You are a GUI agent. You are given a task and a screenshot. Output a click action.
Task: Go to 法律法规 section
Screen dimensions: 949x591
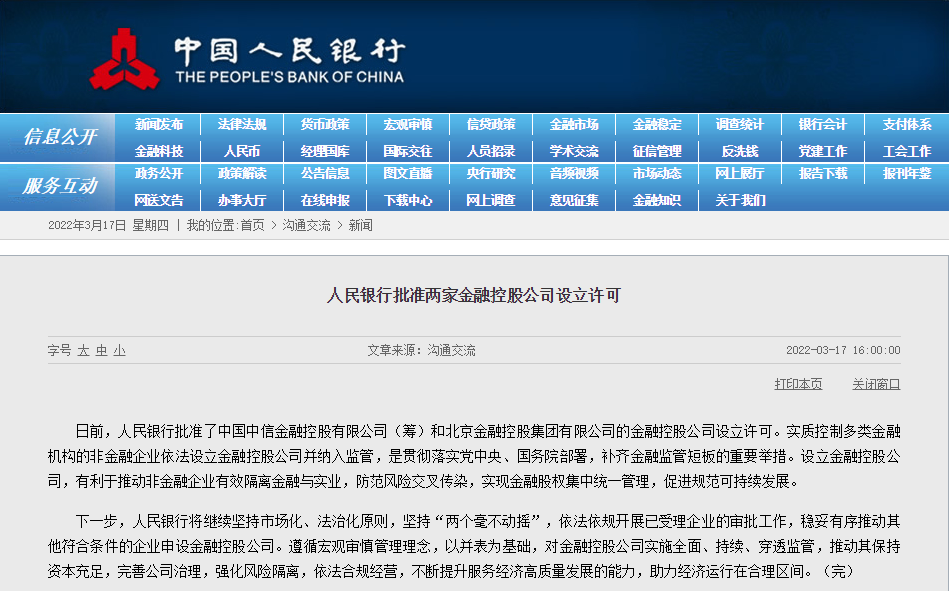click(242, 125)
